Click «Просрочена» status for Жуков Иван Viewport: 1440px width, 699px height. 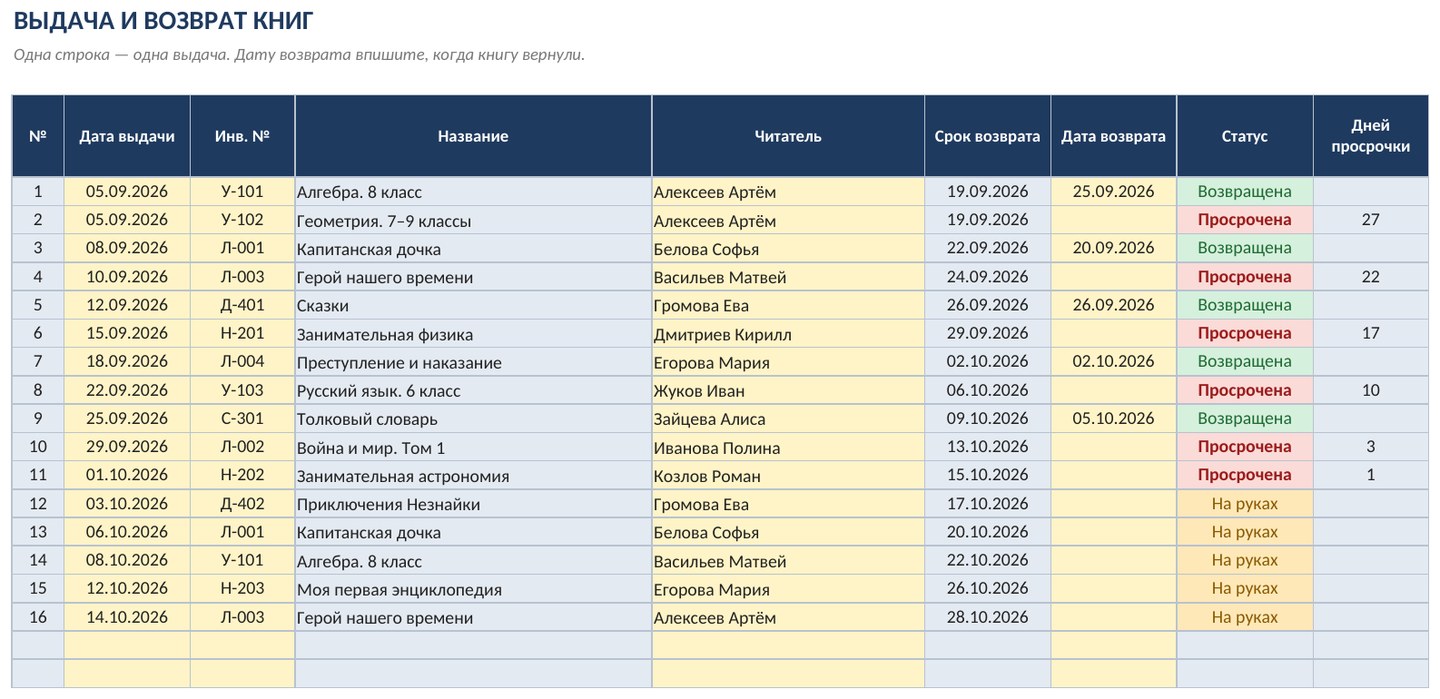pyautogui.click(x=1245, y=390)
